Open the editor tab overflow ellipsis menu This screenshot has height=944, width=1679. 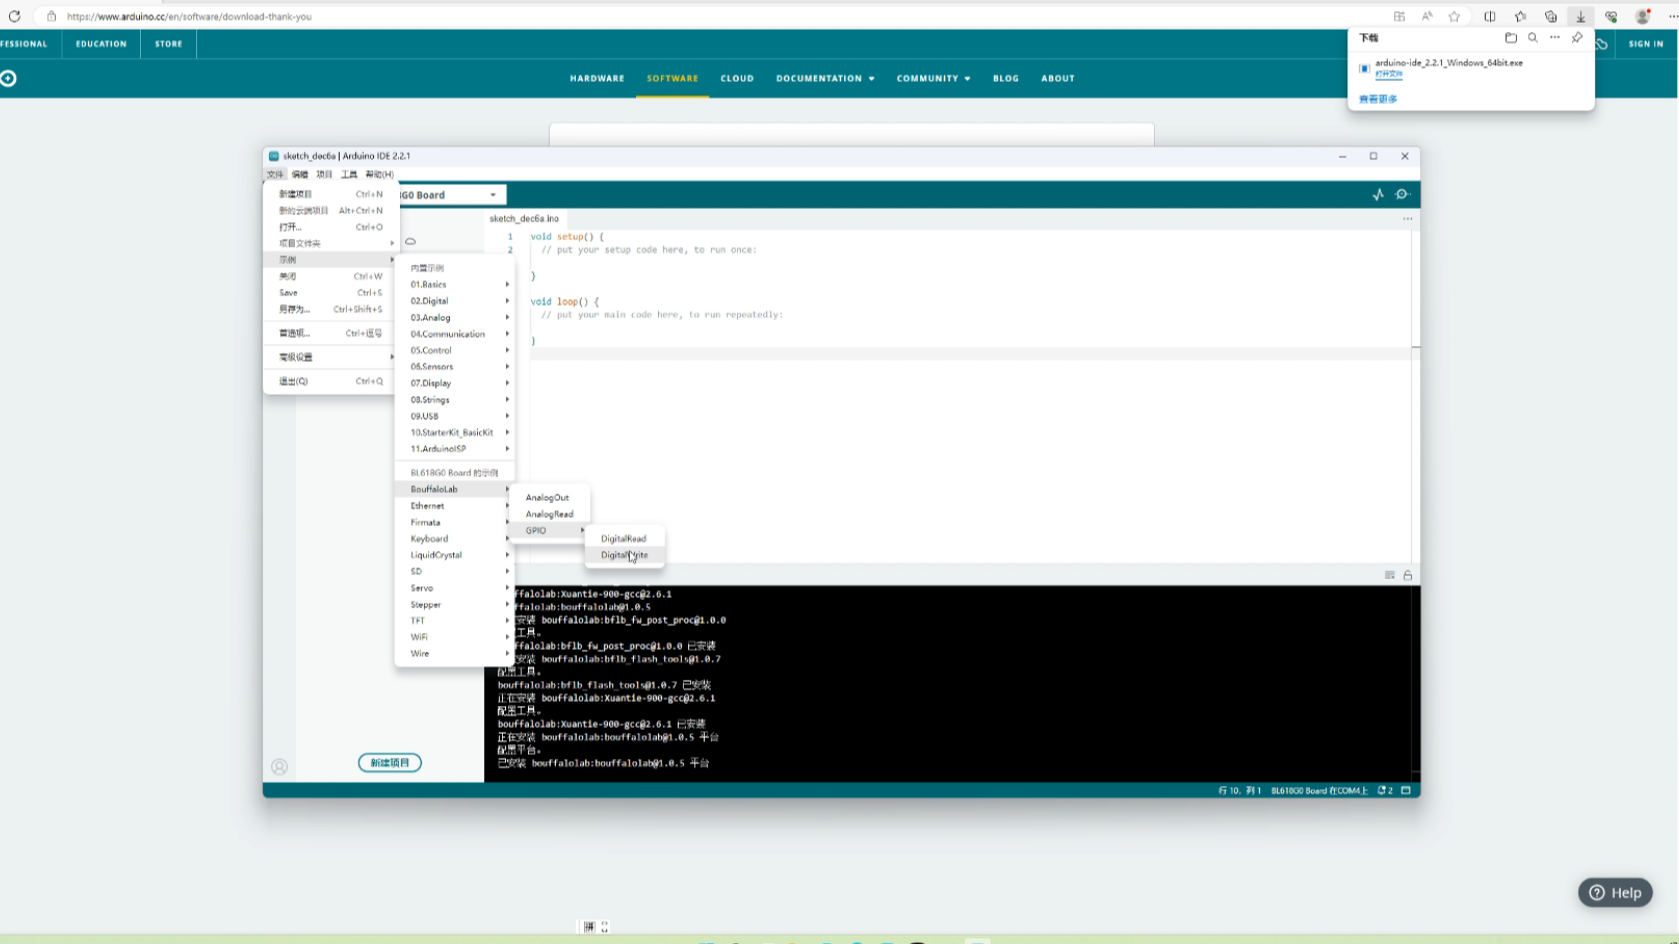[1407, 218]
